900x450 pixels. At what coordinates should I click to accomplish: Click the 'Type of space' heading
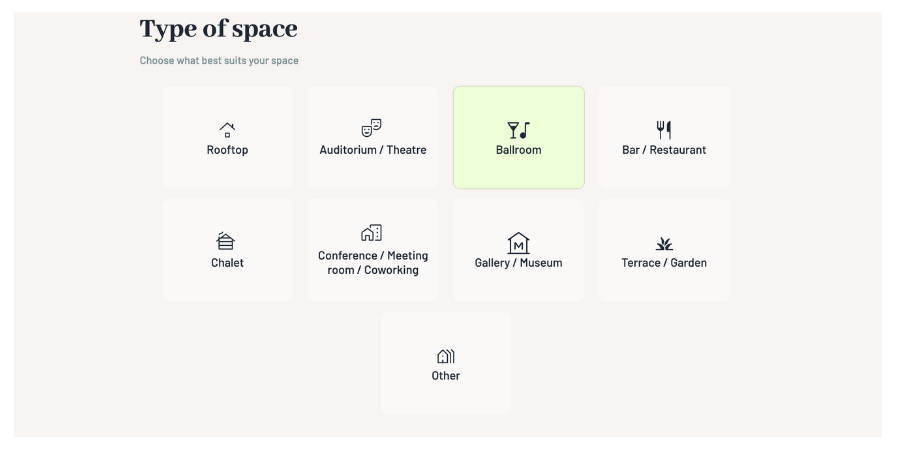(x=219, y=29)
